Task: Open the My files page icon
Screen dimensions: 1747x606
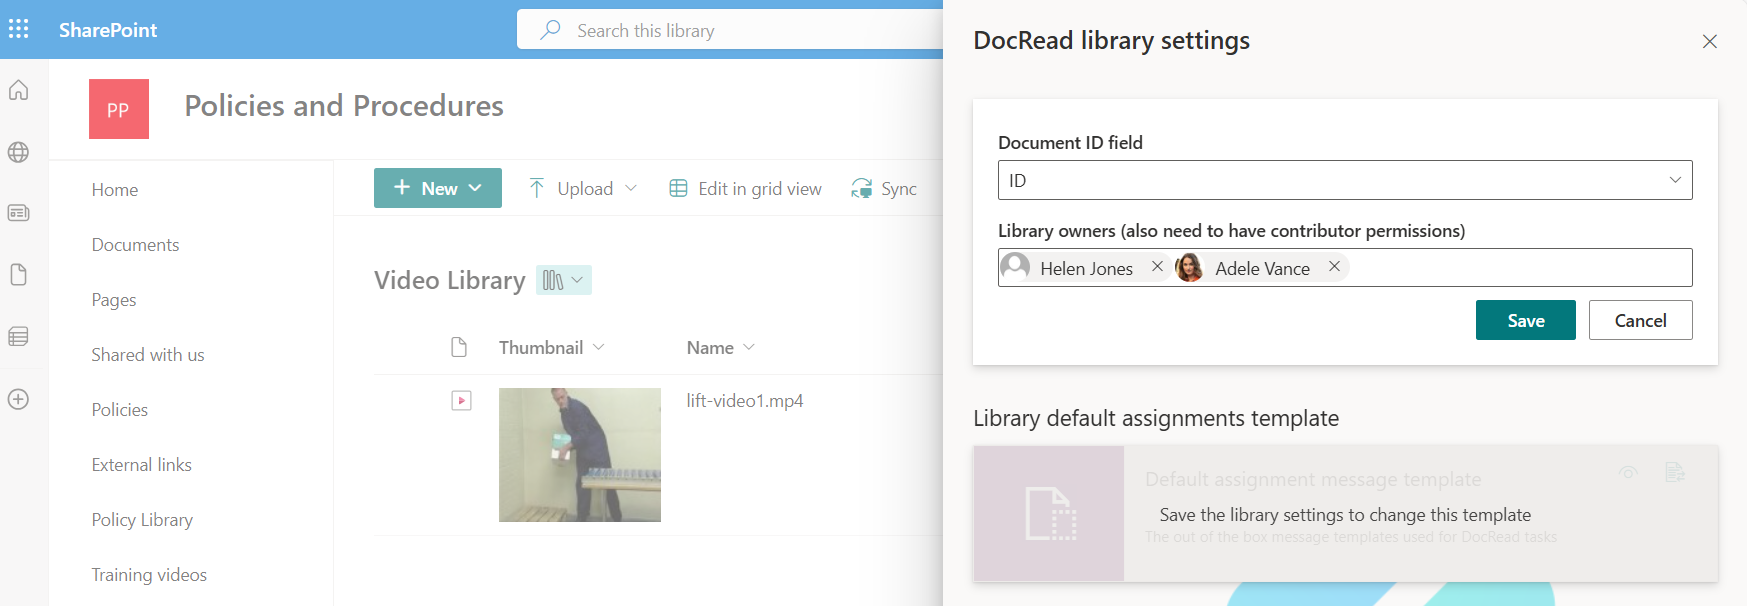Action: (18, 275)
